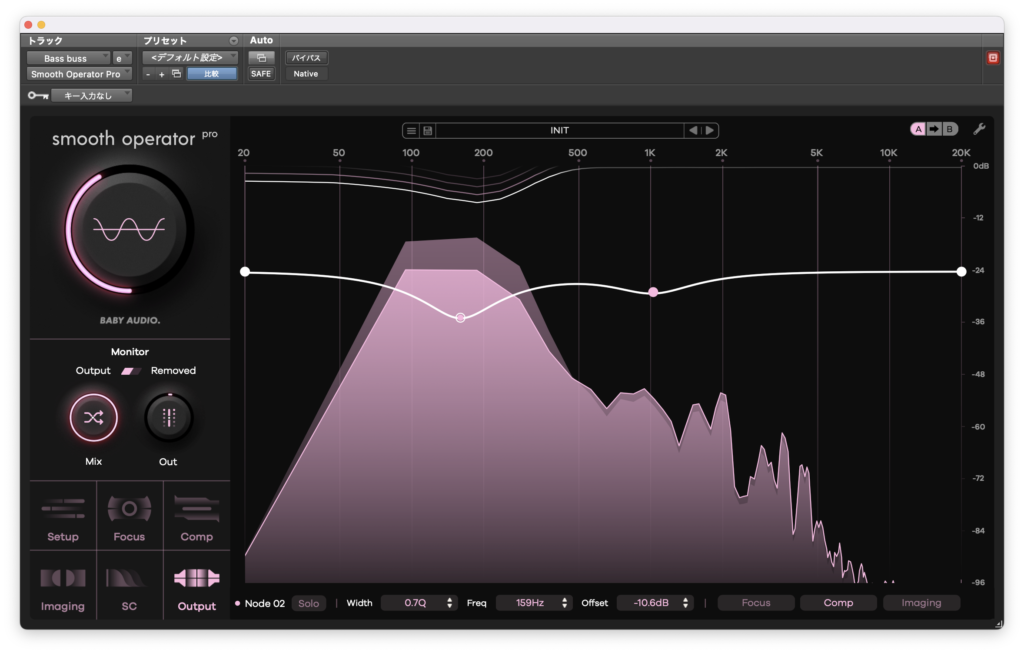Click the main smooth operator sine-wave knob
The width and height of the screenshot is (1024, 653).
129,229
